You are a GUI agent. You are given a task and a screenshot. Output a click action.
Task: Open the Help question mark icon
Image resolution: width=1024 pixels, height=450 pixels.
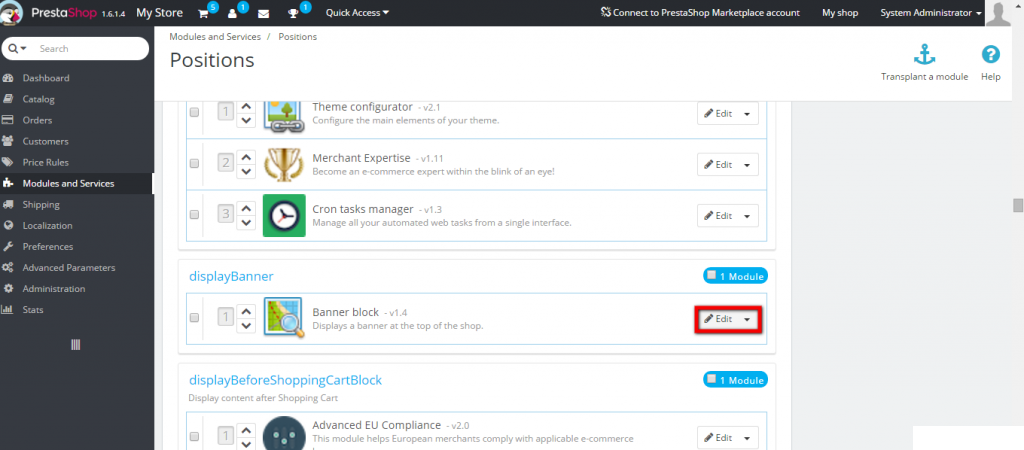point(991,54)
